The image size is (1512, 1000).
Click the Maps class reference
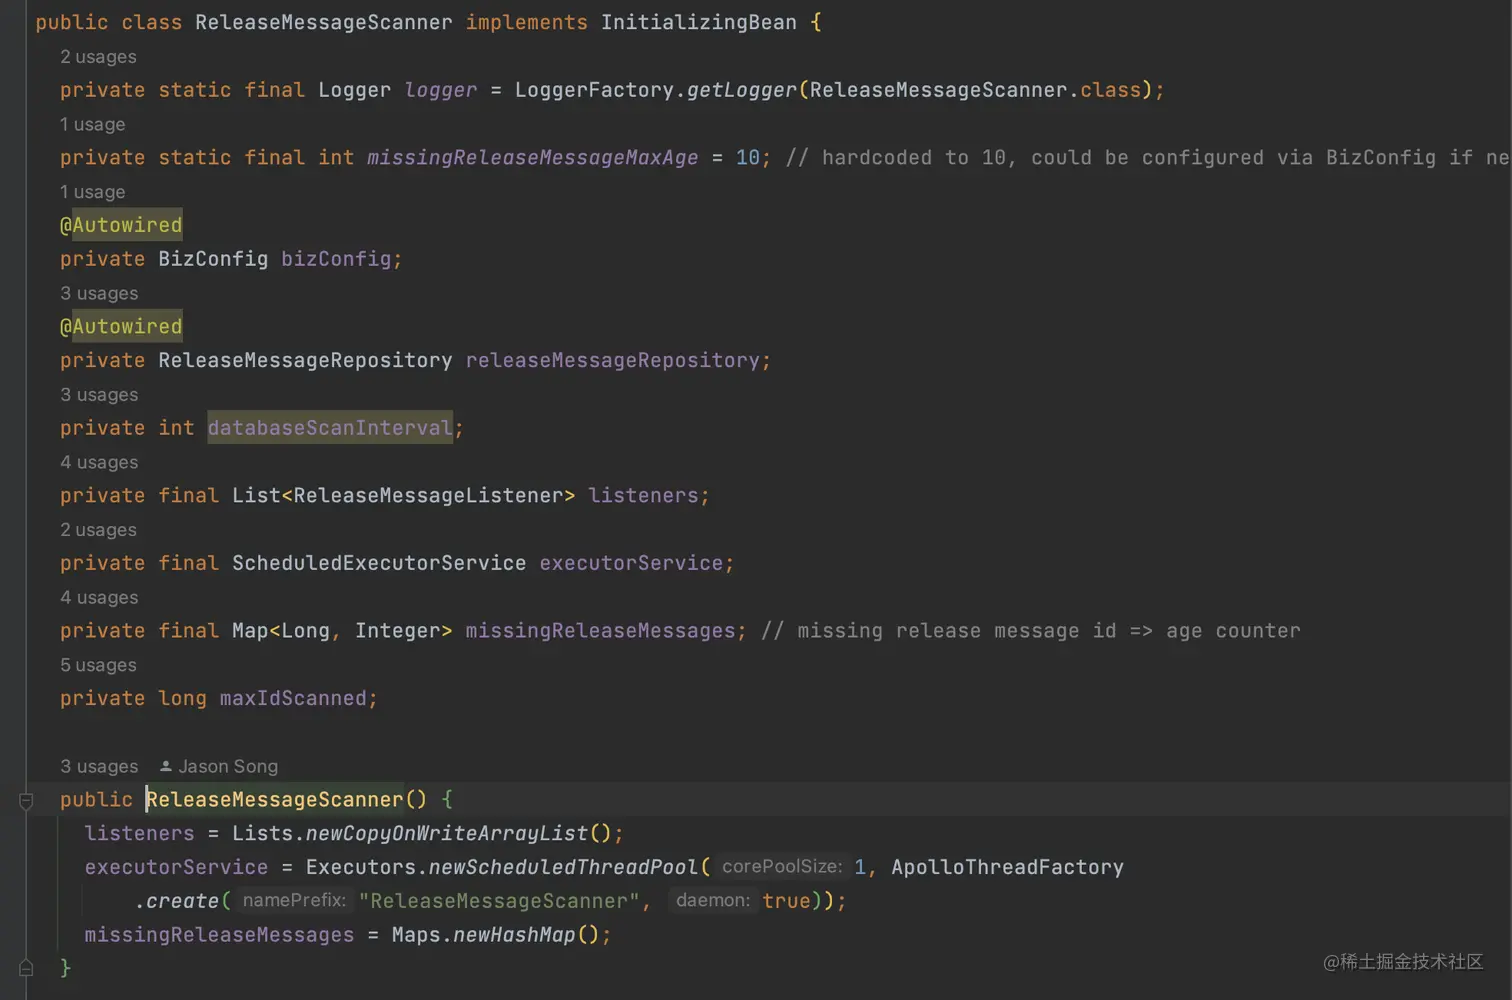pos(416,935)
